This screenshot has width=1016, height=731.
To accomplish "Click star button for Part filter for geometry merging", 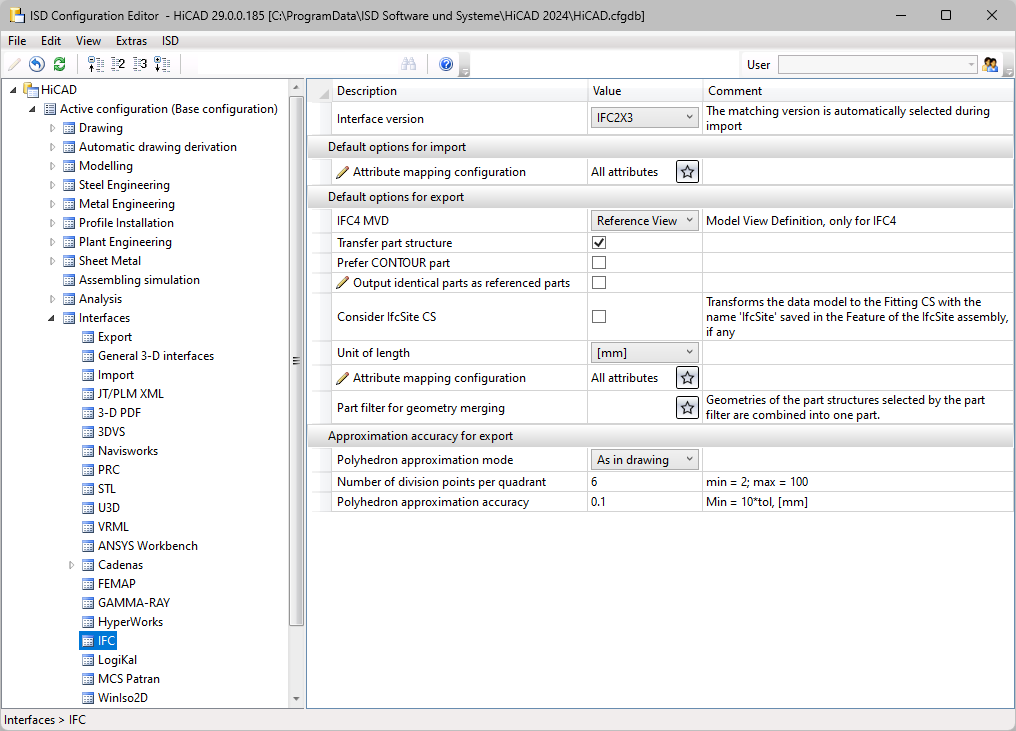I will click(x=687, y=407).
